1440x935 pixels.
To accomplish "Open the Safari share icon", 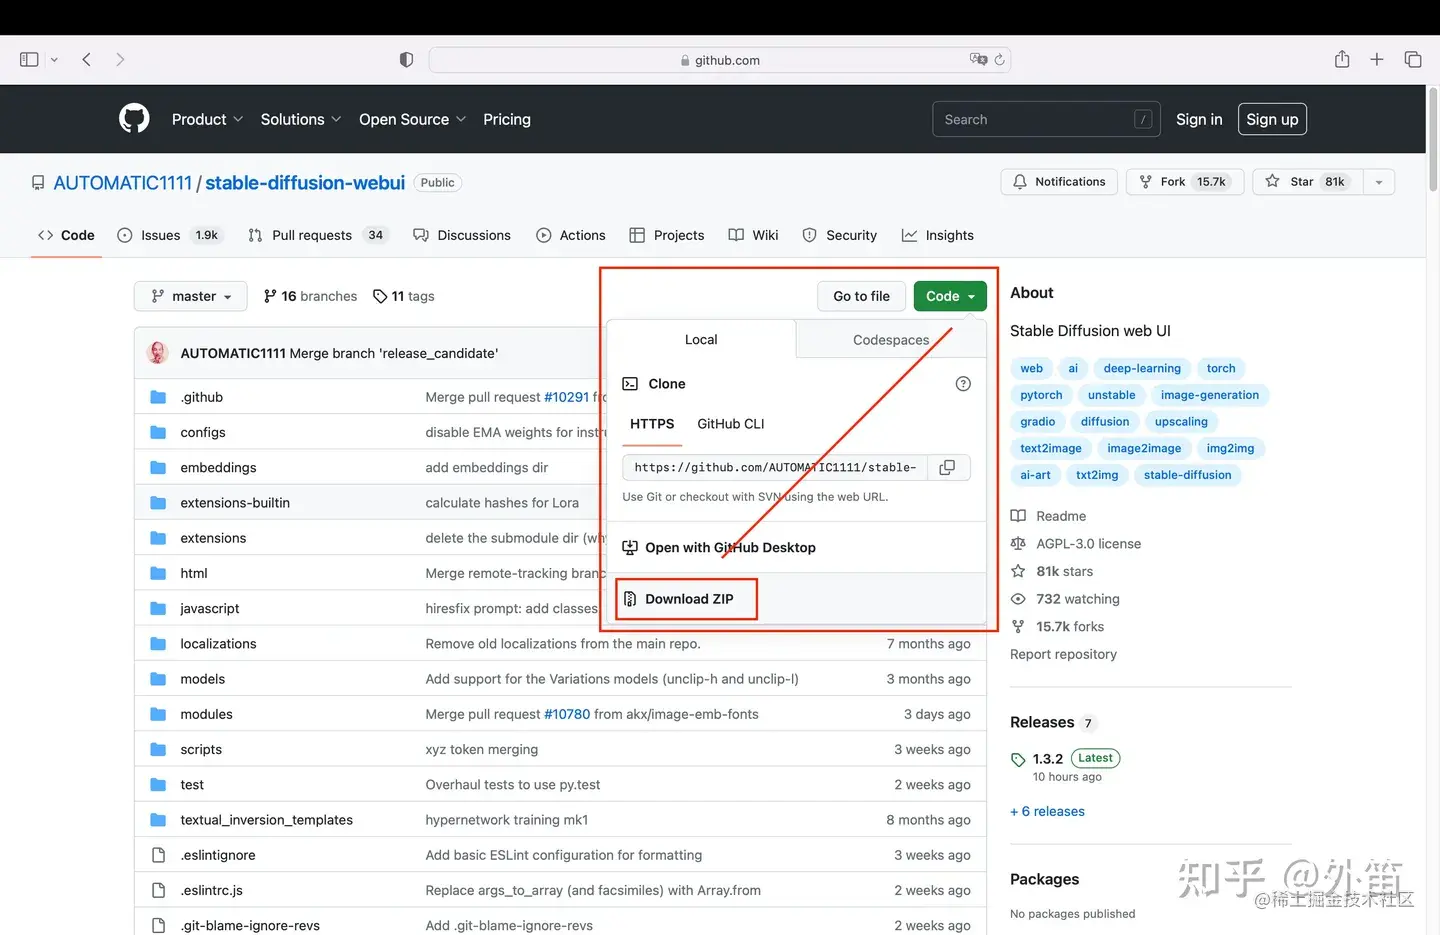I will (1342, 59).
